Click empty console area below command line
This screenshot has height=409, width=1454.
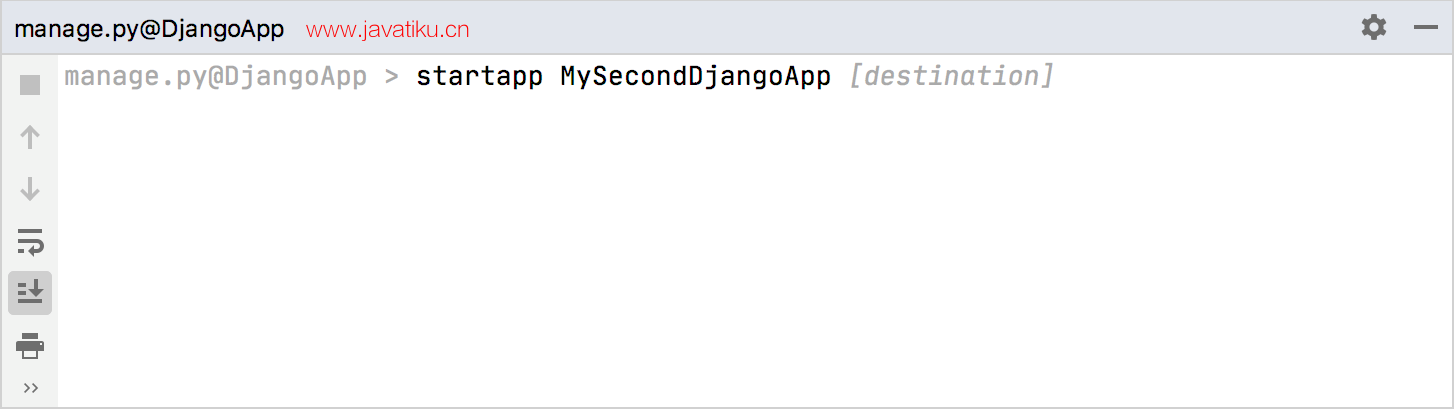point(750,250)
